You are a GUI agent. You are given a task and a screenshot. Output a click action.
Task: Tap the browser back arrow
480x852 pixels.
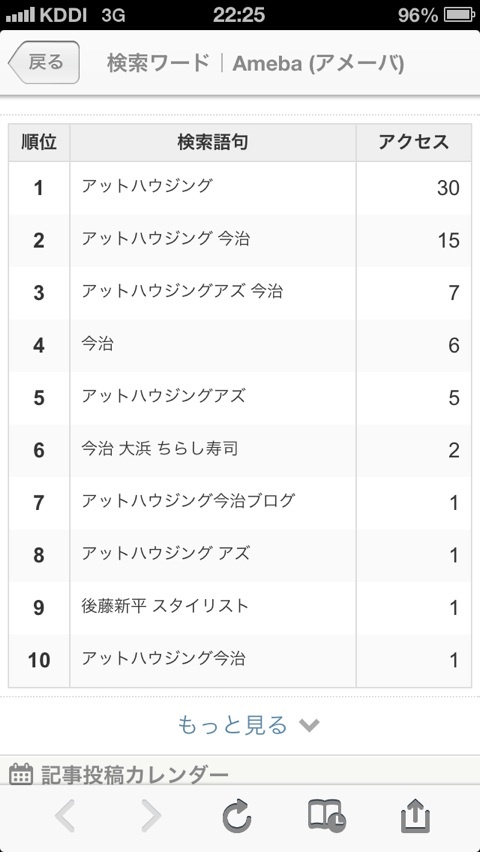pos(65,816)
